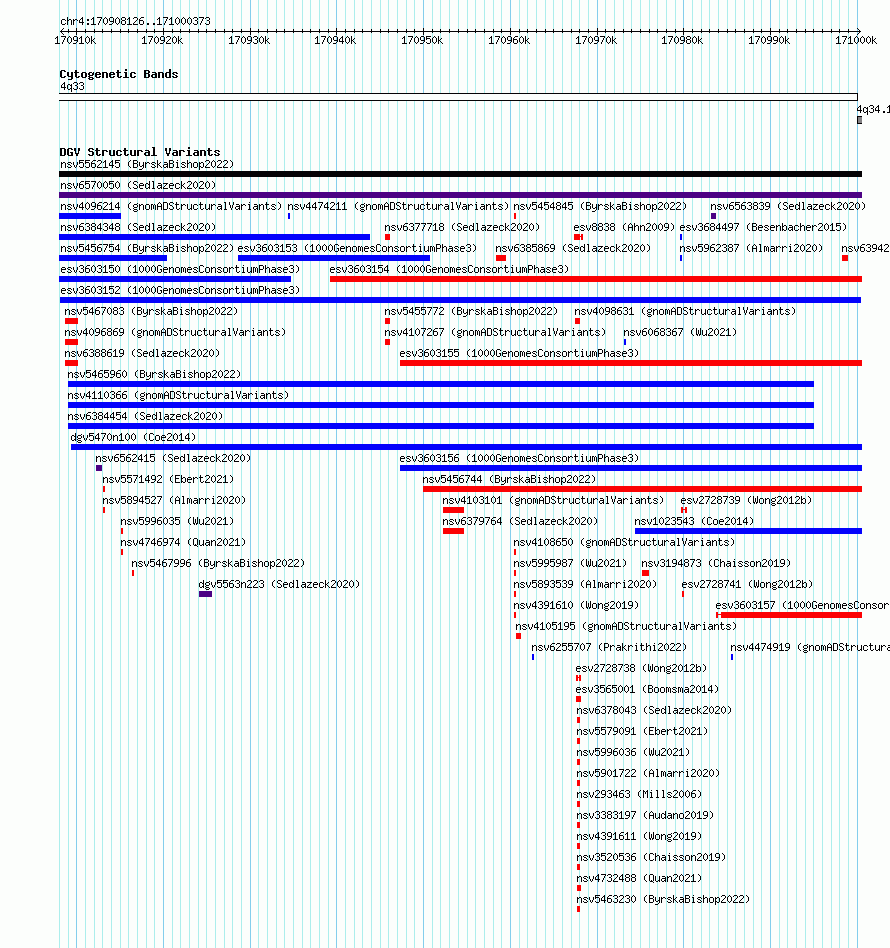Click nsv3194873 (Chaisson2019) label
The height and width of the screenshot is (948, 890).
click(716, 563)
